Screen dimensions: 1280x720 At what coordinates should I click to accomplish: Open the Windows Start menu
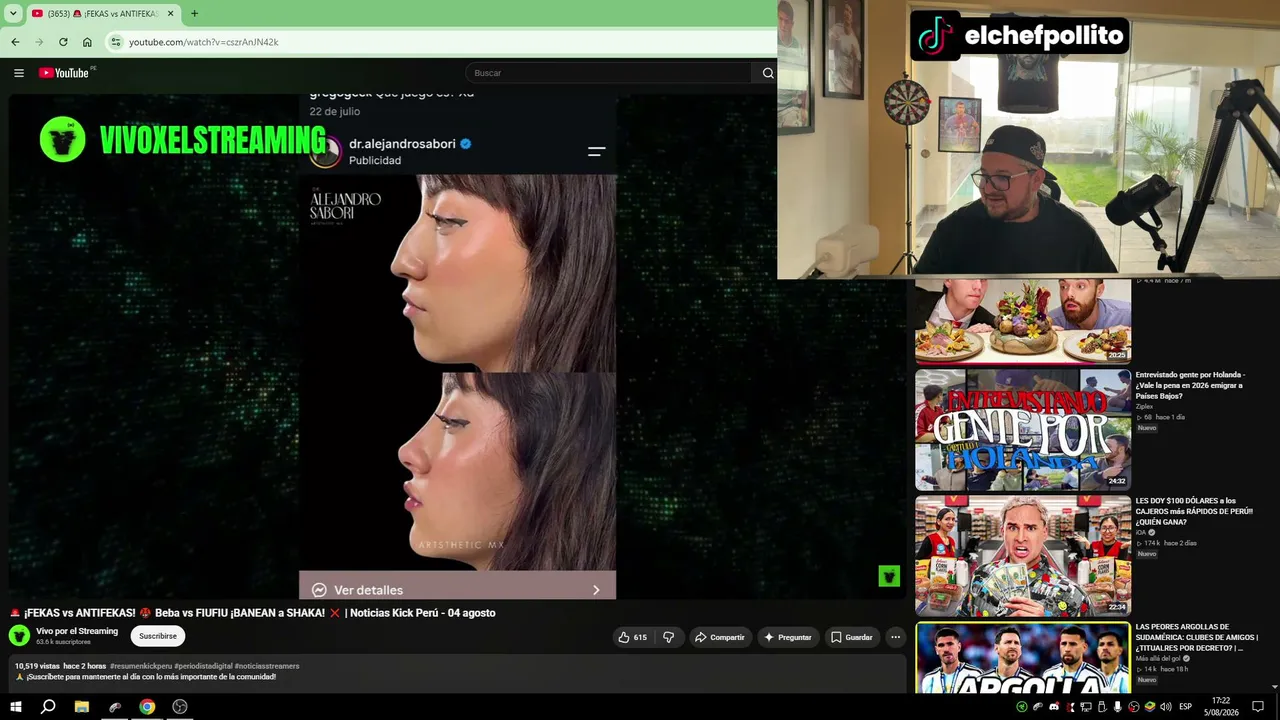[x=16, y=707]
